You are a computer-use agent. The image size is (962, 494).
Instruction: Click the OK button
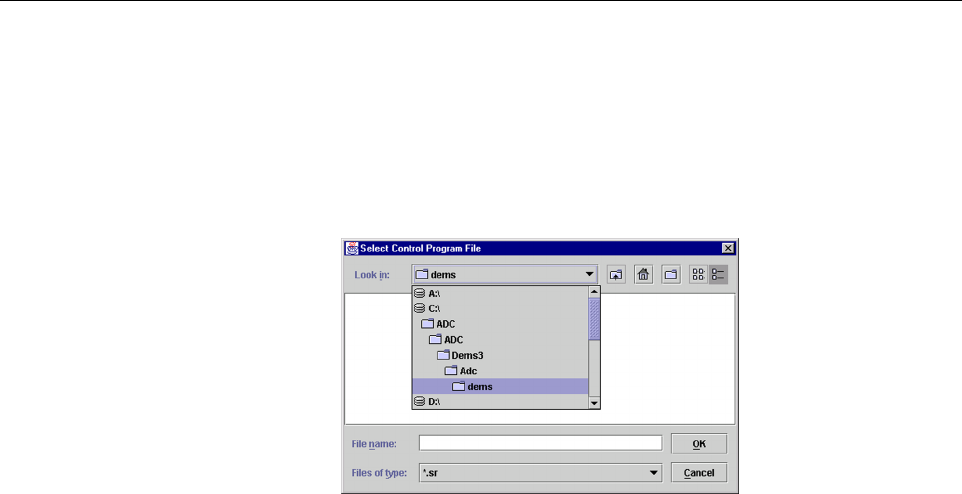pyautogui.click(x=699, y=444)
